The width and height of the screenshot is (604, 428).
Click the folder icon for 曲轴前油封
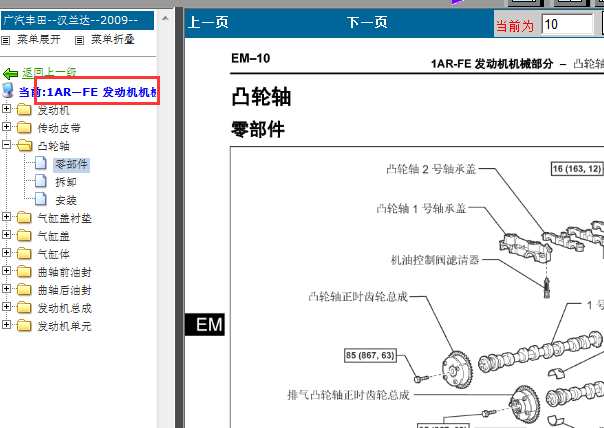[x=24, y=272]
